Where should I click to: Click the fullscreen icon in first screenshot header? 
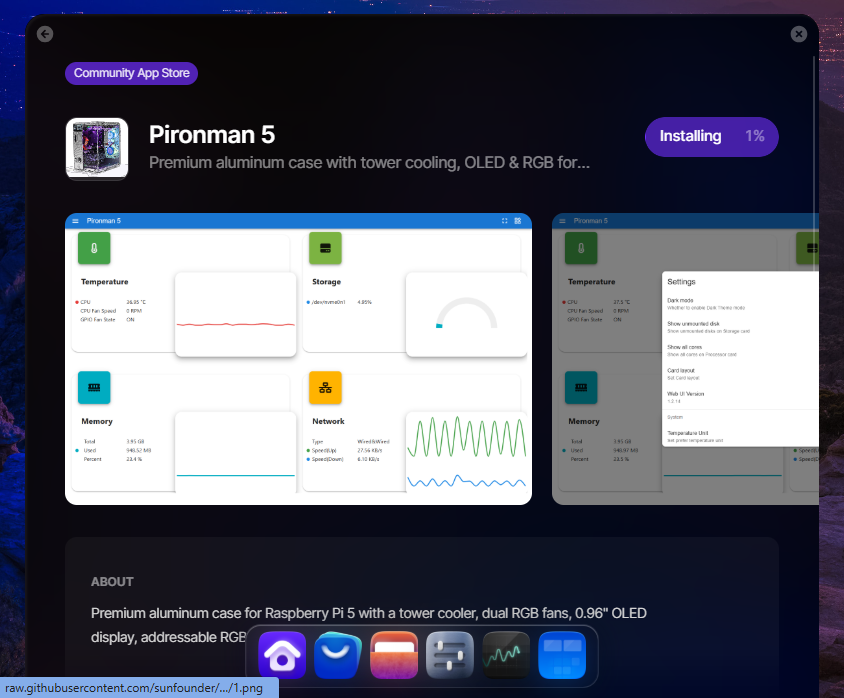504,221
